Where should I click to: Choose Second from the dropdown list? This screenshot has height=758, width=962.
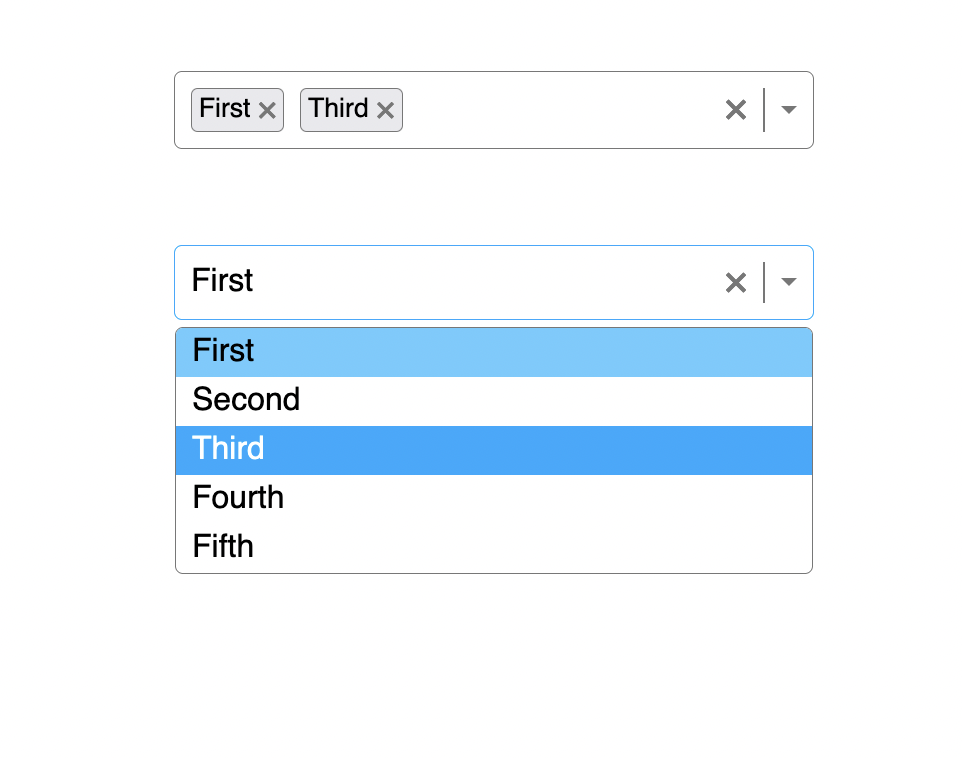[494, 401]
